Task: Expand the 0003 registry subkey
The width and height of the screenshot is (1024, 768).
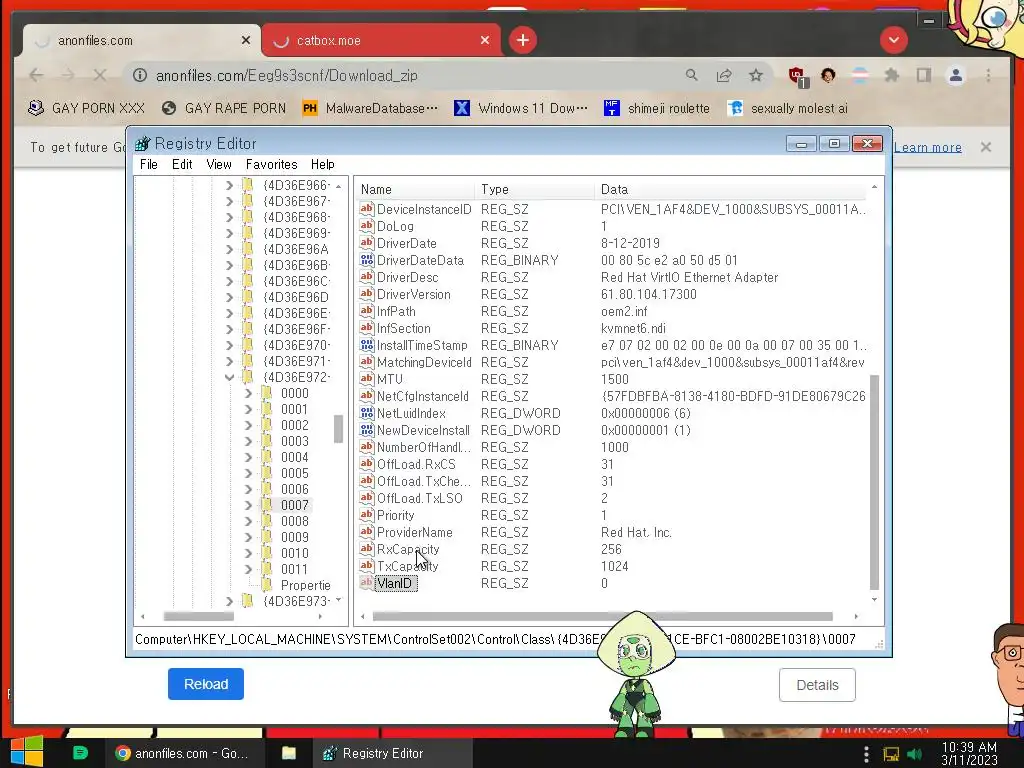Action: tap(248, 441)
